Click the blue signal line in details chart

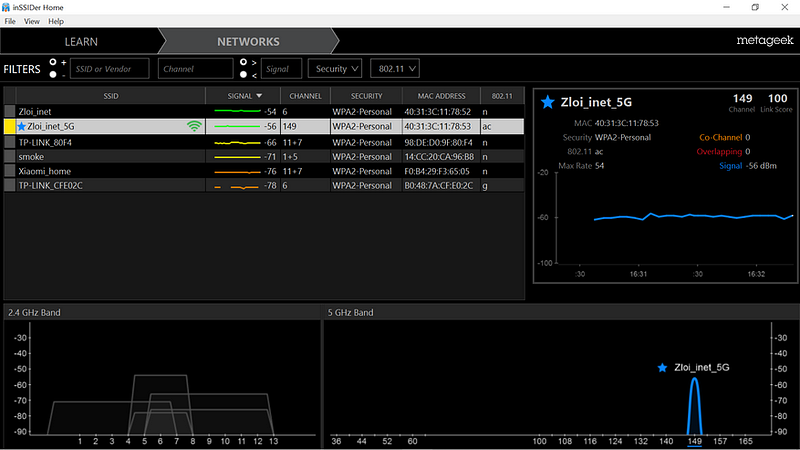click(694, 216)
